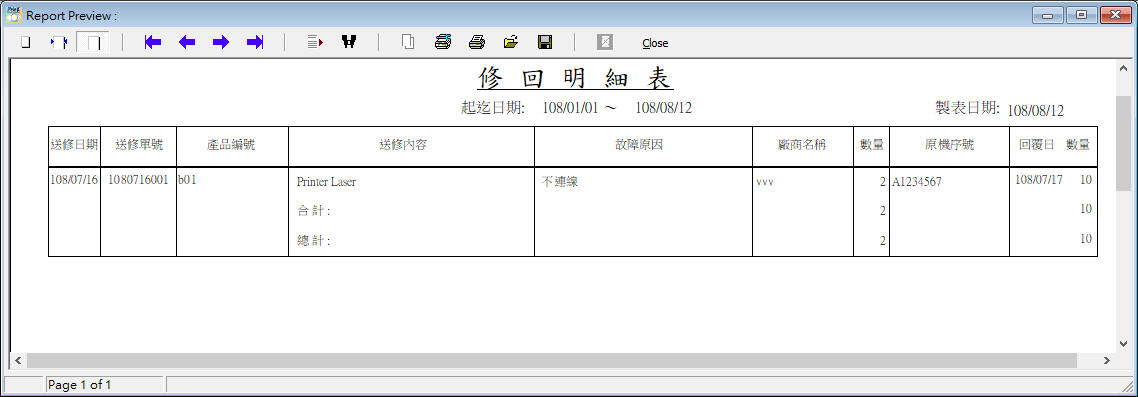Jump to last page of report
Image resolution: width=1138 pixels, height=397 pixels.
pyautogui.click(x=255, y=43)
